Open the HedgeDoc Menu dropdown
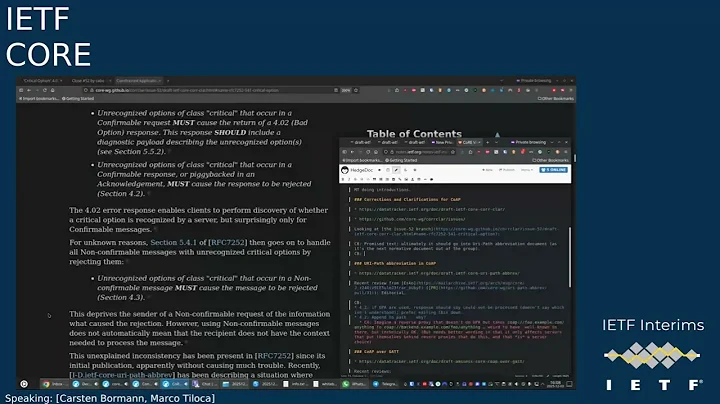 point(527,170)
